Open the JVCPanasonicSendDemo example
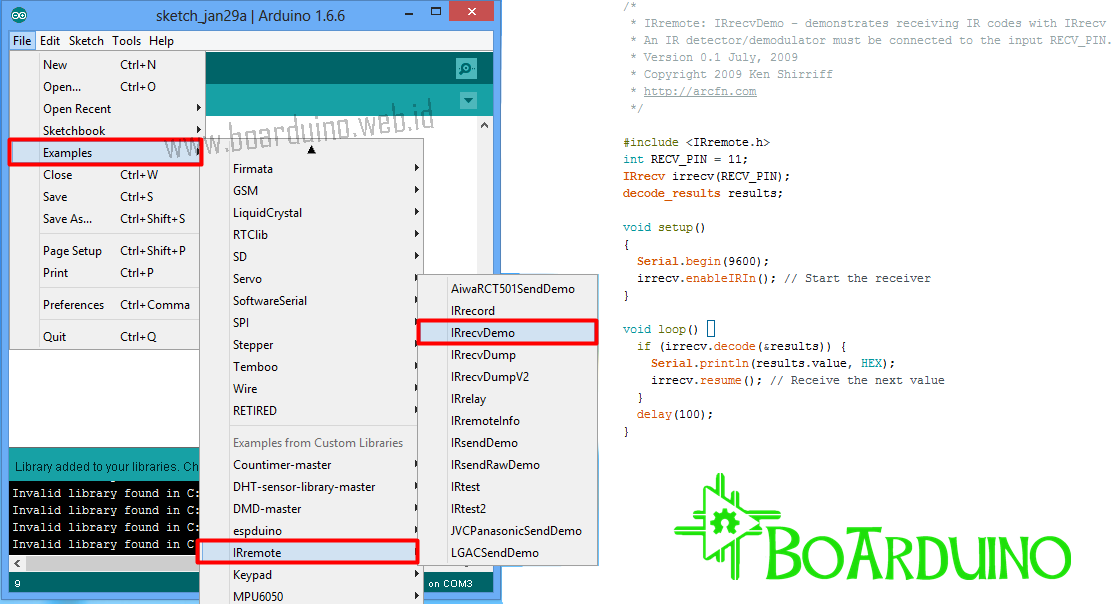The width and height of the screenshot is (1114, 604). point(507,531)
